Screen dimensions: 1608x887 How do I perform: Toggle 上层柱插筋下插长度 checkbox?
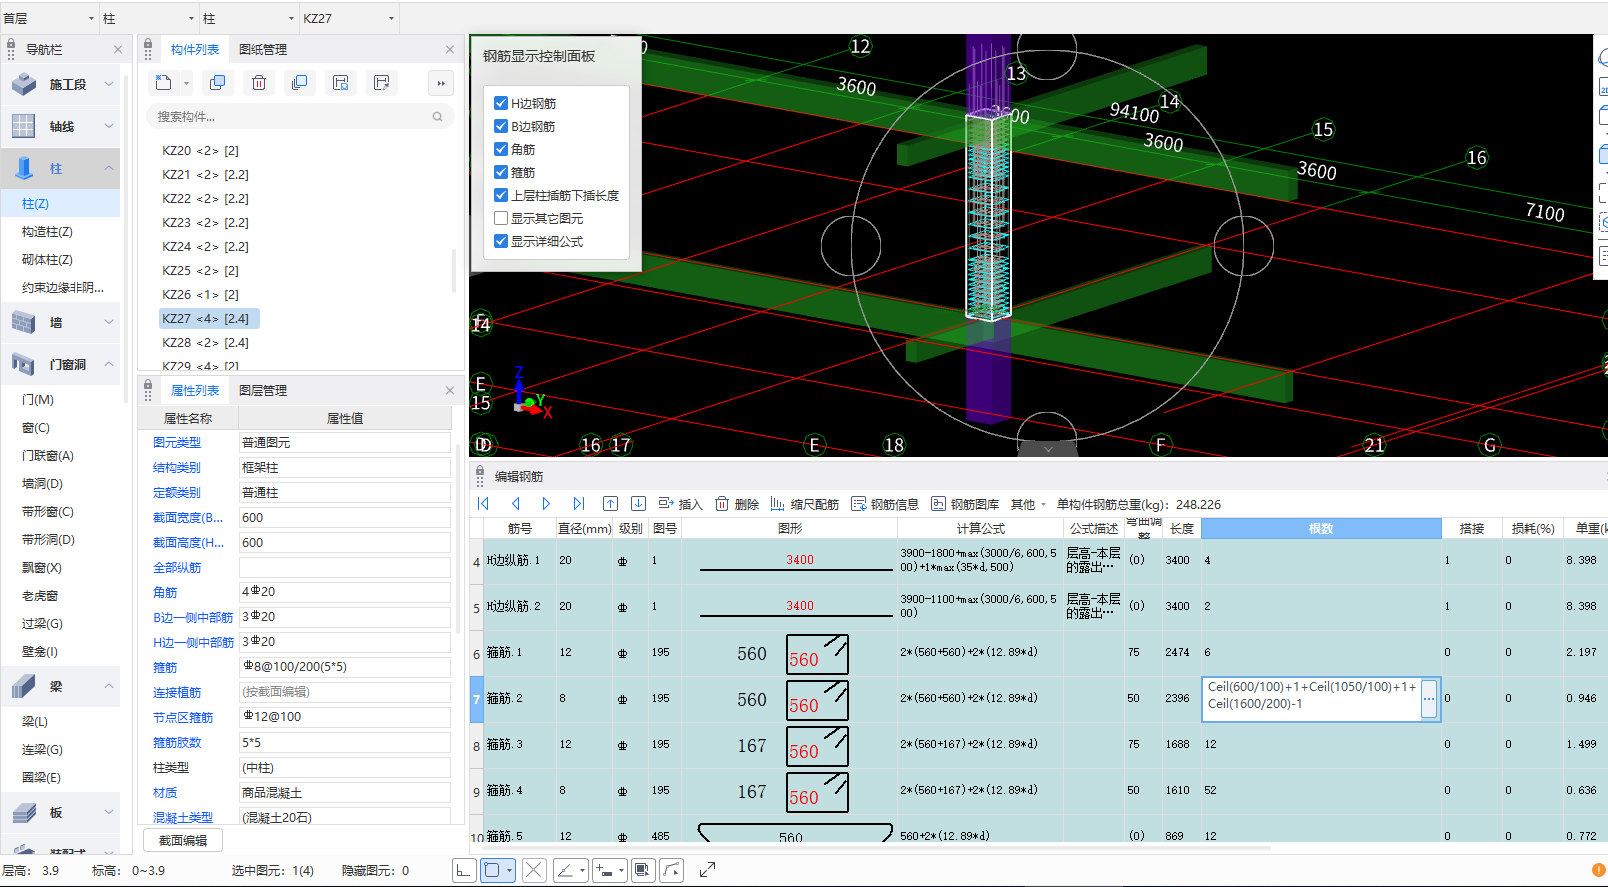(501, 195)
